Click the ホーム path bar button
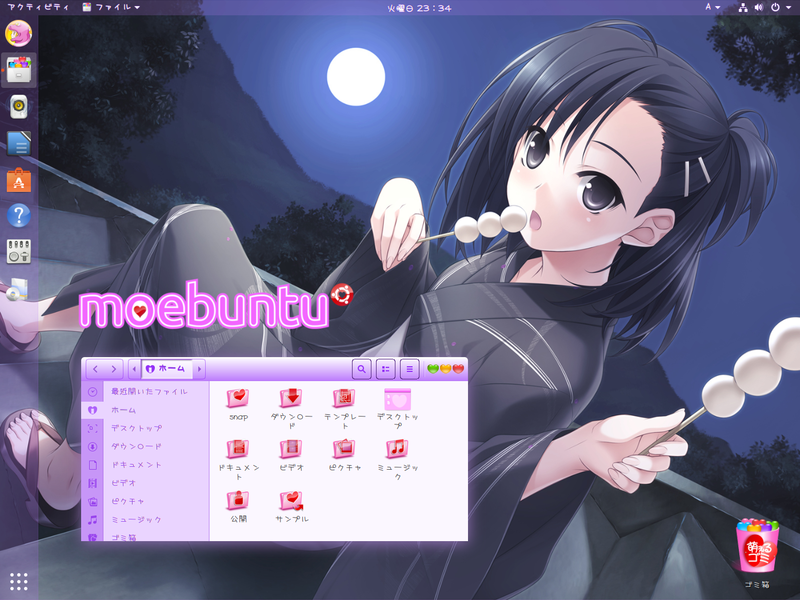The height and width of the screenshot is (600, 800). (x=166, y=369)
